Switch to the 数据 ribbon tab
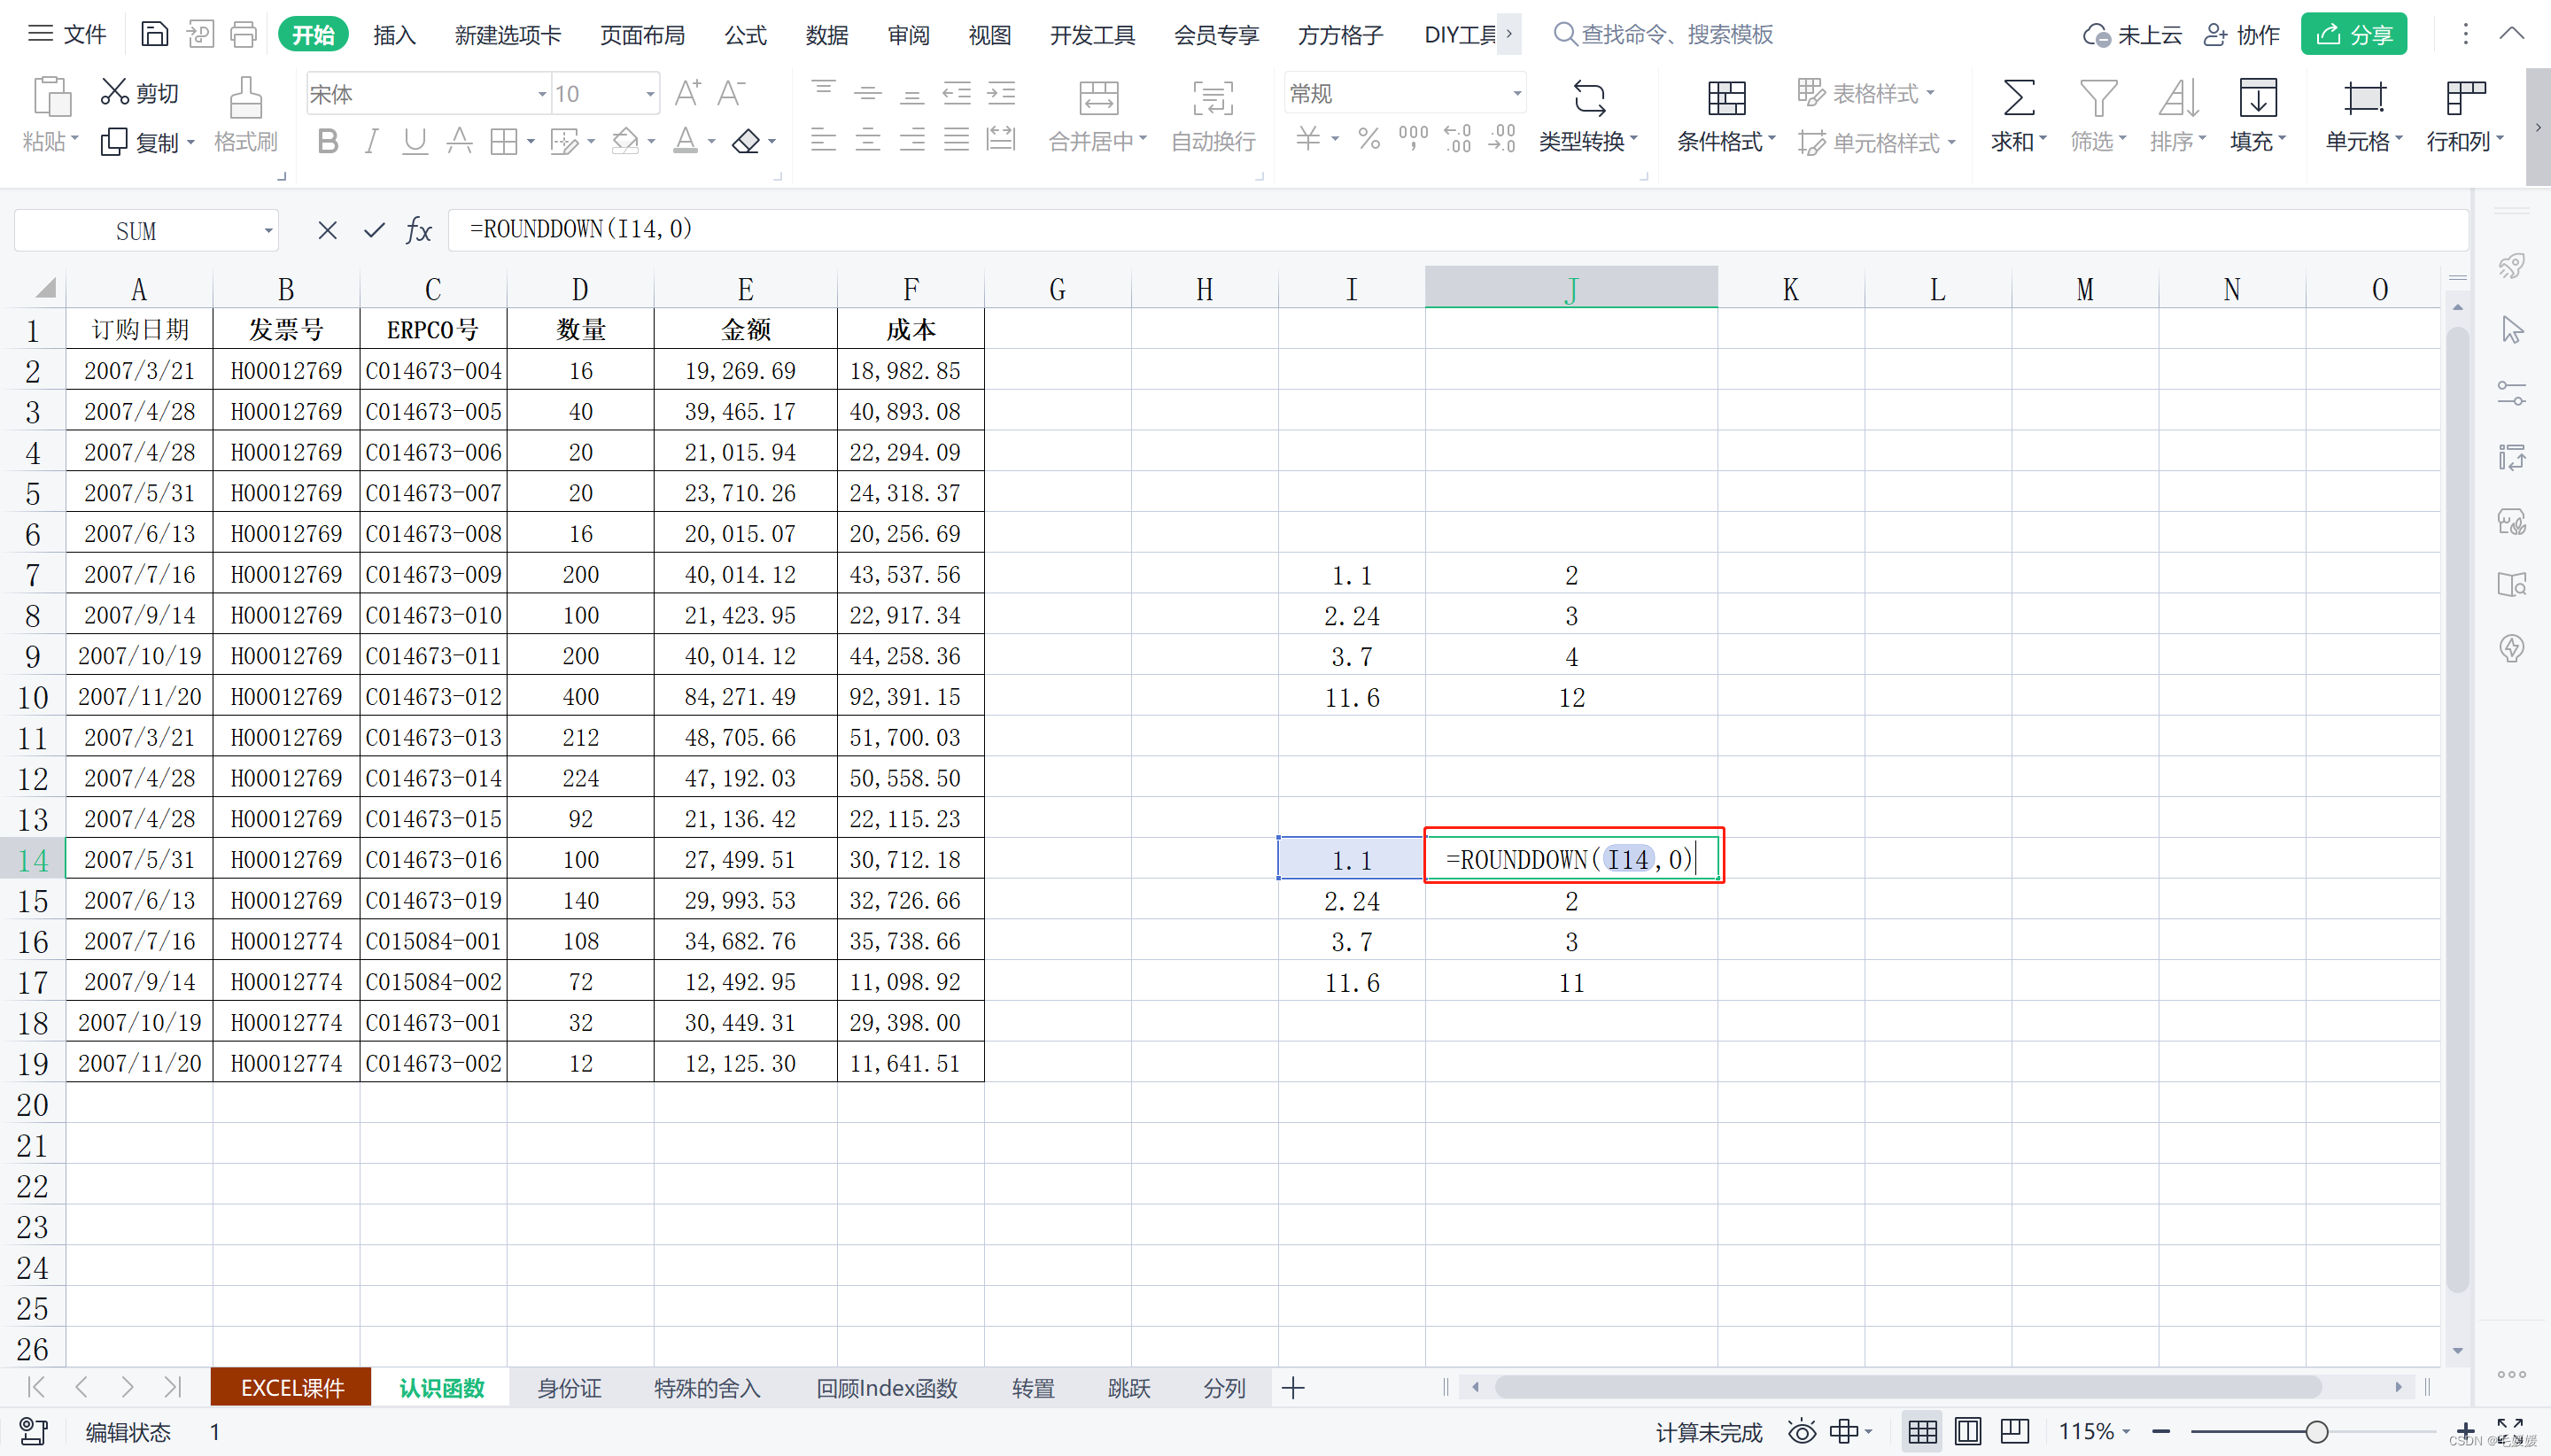This screenshot has width=2551, height=1456. click(827, 35)
